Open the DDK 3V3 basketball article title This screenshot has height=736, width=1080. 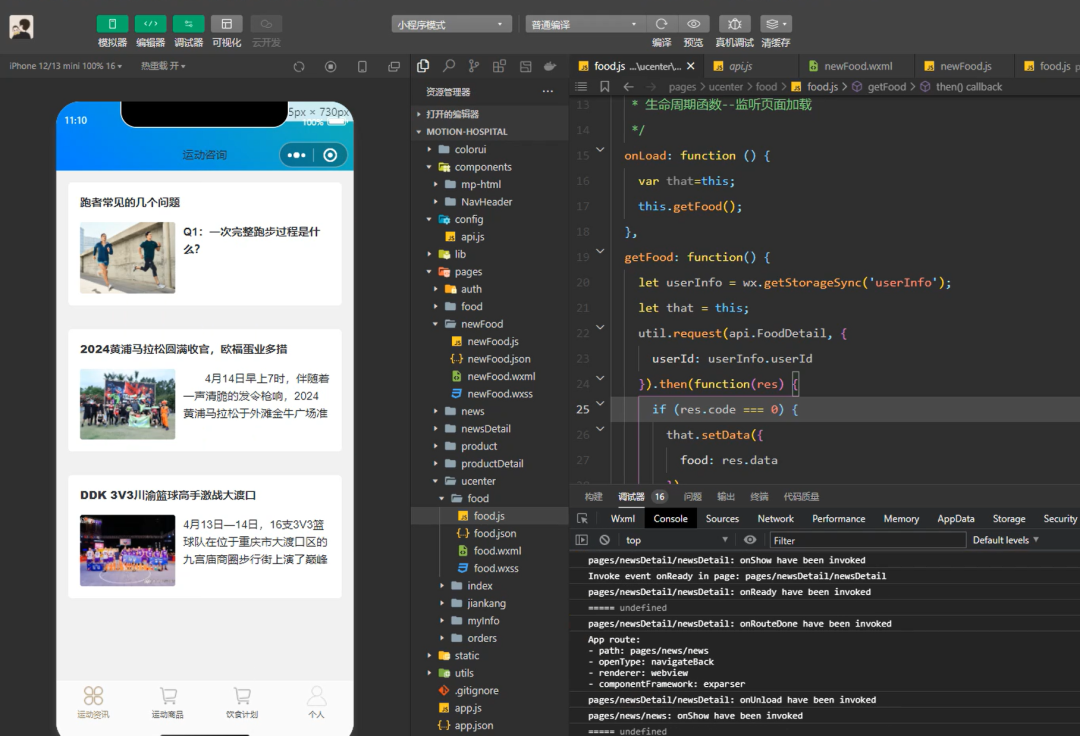[167, 495]
